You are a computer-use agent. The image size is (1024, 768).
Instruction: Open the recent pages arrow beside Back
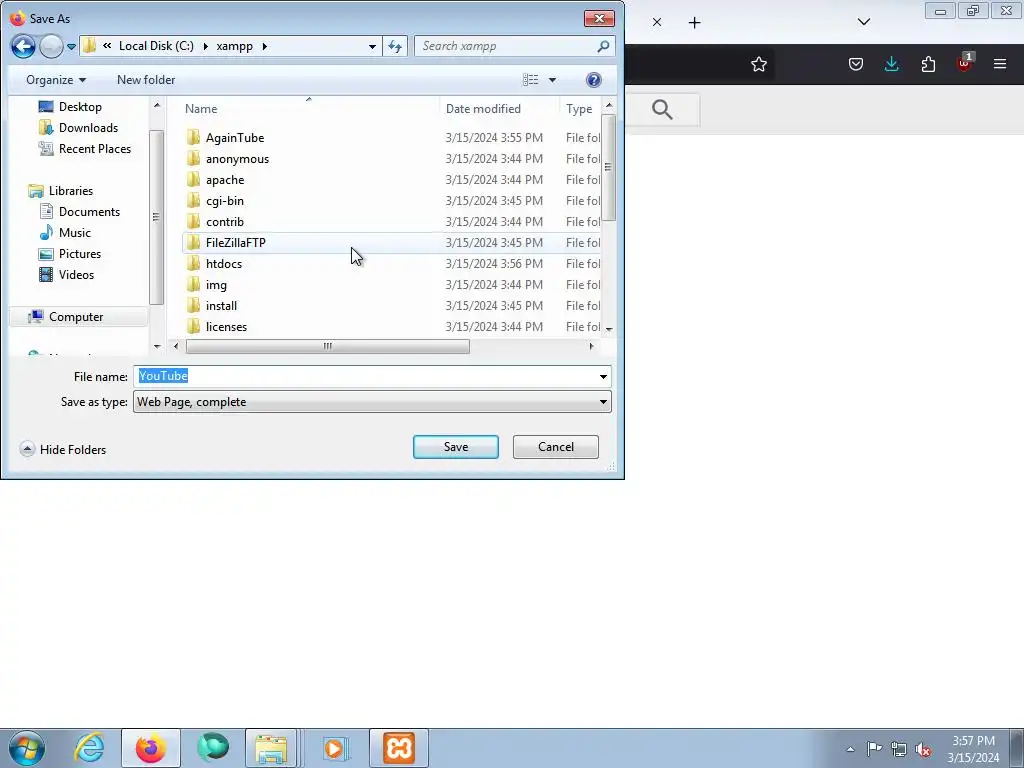[x=71, y=46]
